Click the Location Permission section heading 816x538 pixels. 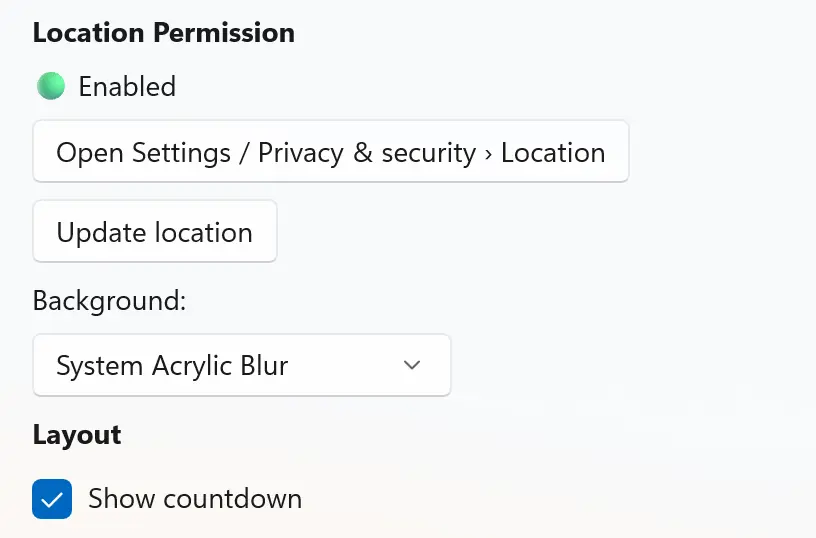tap(163, 32)
